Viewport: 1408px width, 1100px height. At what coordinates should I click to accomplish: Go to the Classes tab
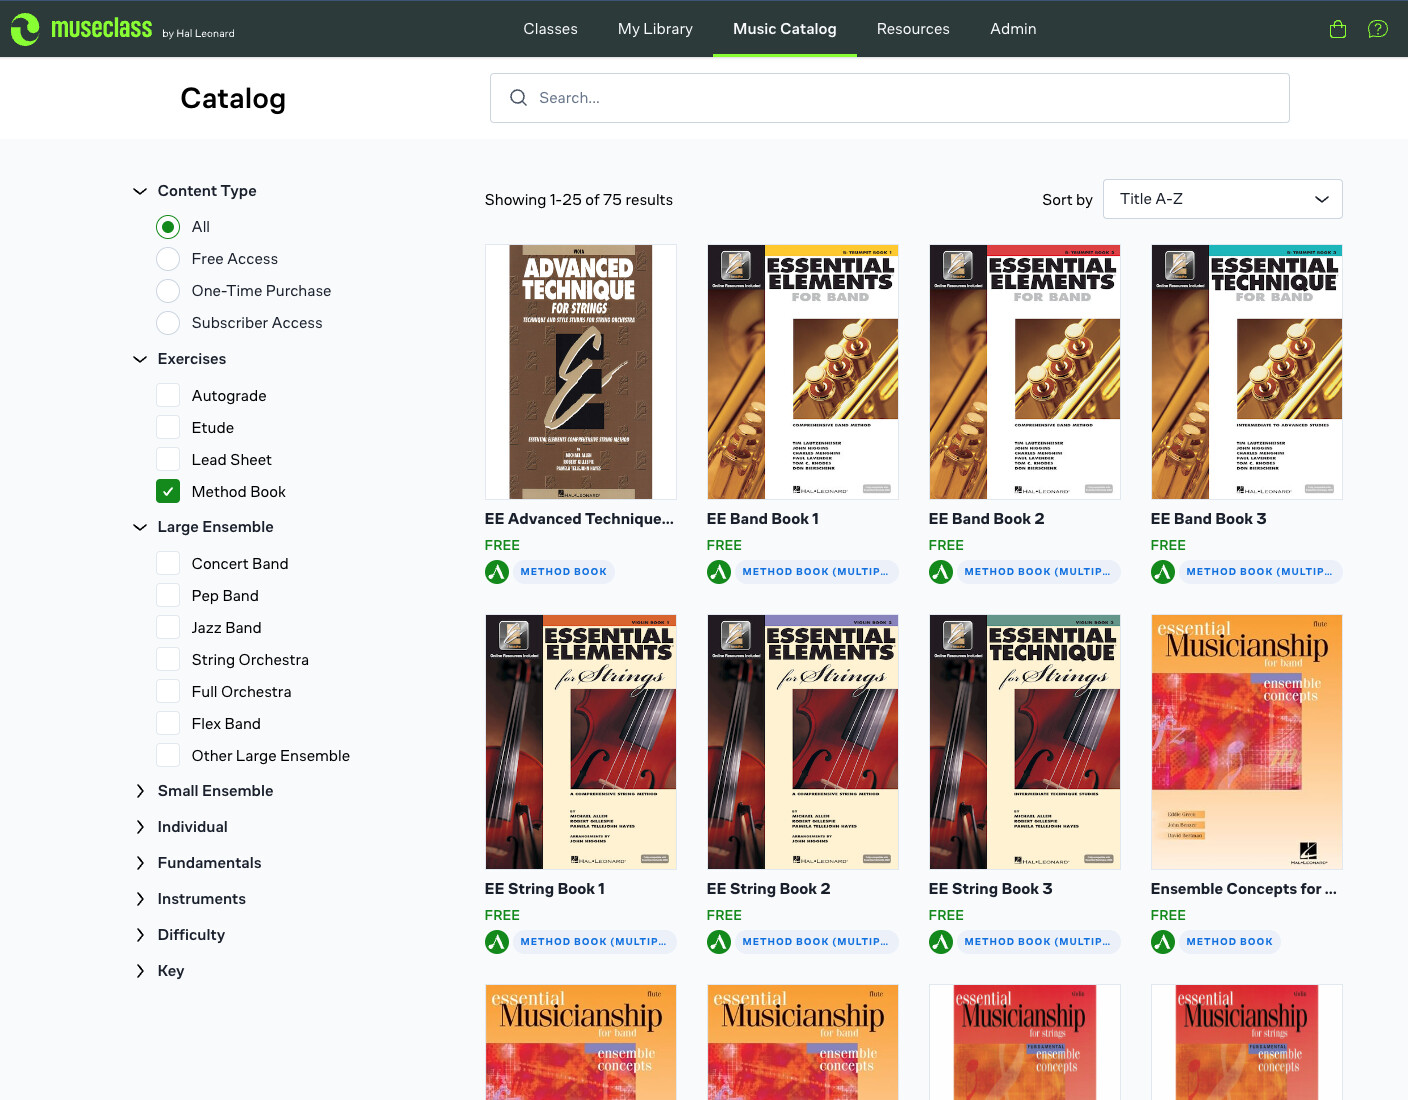[x=550, y=29]
